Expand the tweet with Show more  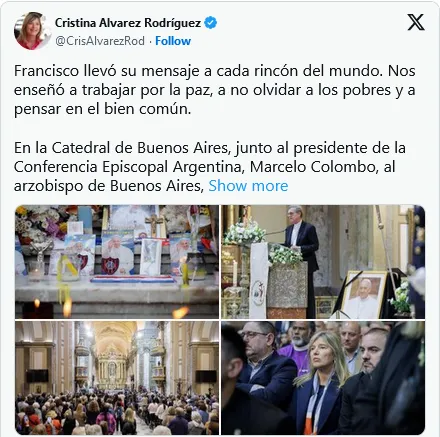click(x=248, y=186)
